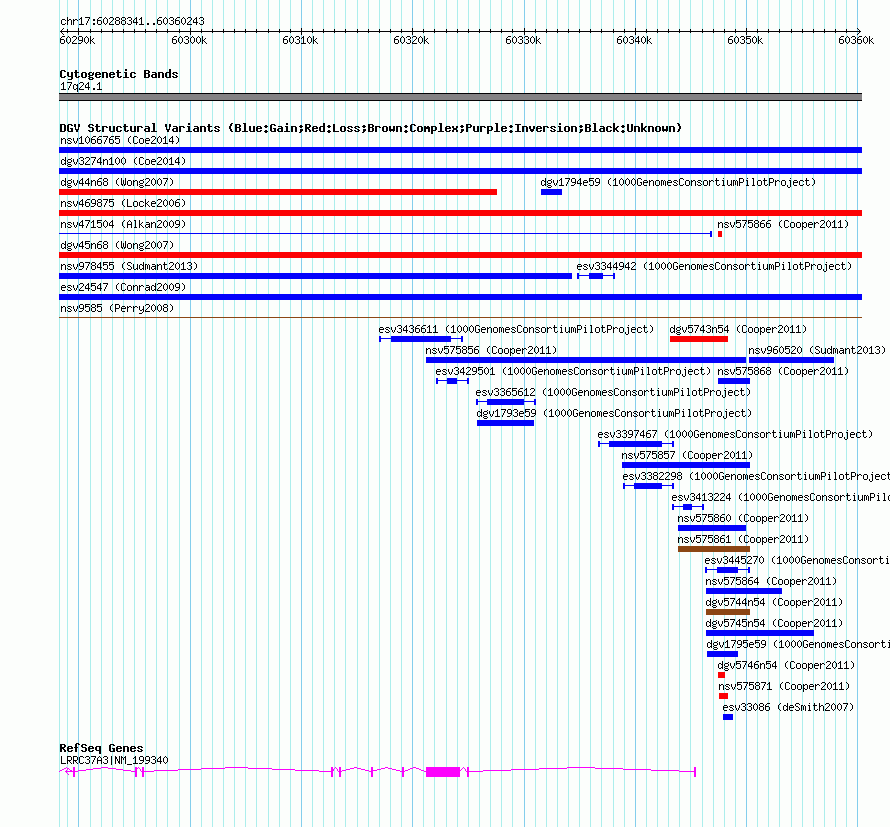Click the esv3382298 variant label
The width and height of the screenshot is (890, 827).
coord(756,476)
